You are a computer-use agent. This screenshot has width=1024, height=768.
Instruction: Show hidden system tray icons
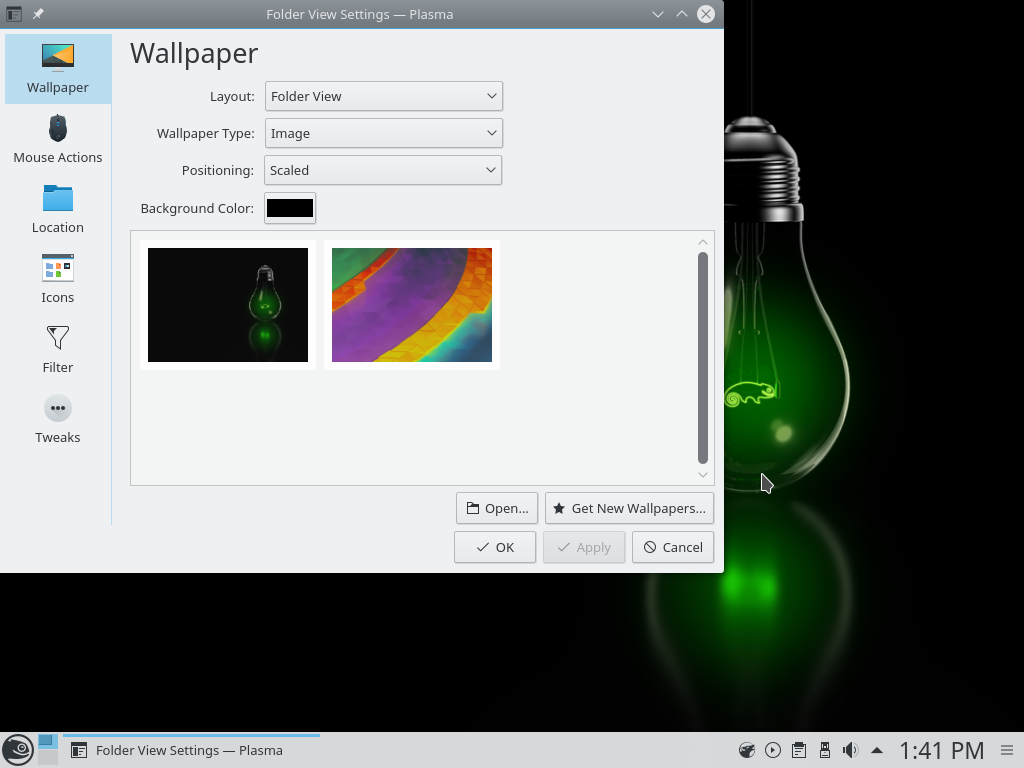click(877, 750)
